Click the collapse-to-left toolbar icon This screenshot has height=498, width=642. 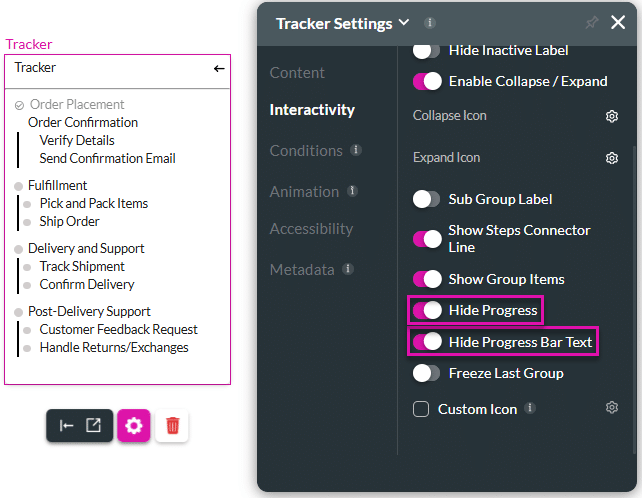click(x=66, y=426)
